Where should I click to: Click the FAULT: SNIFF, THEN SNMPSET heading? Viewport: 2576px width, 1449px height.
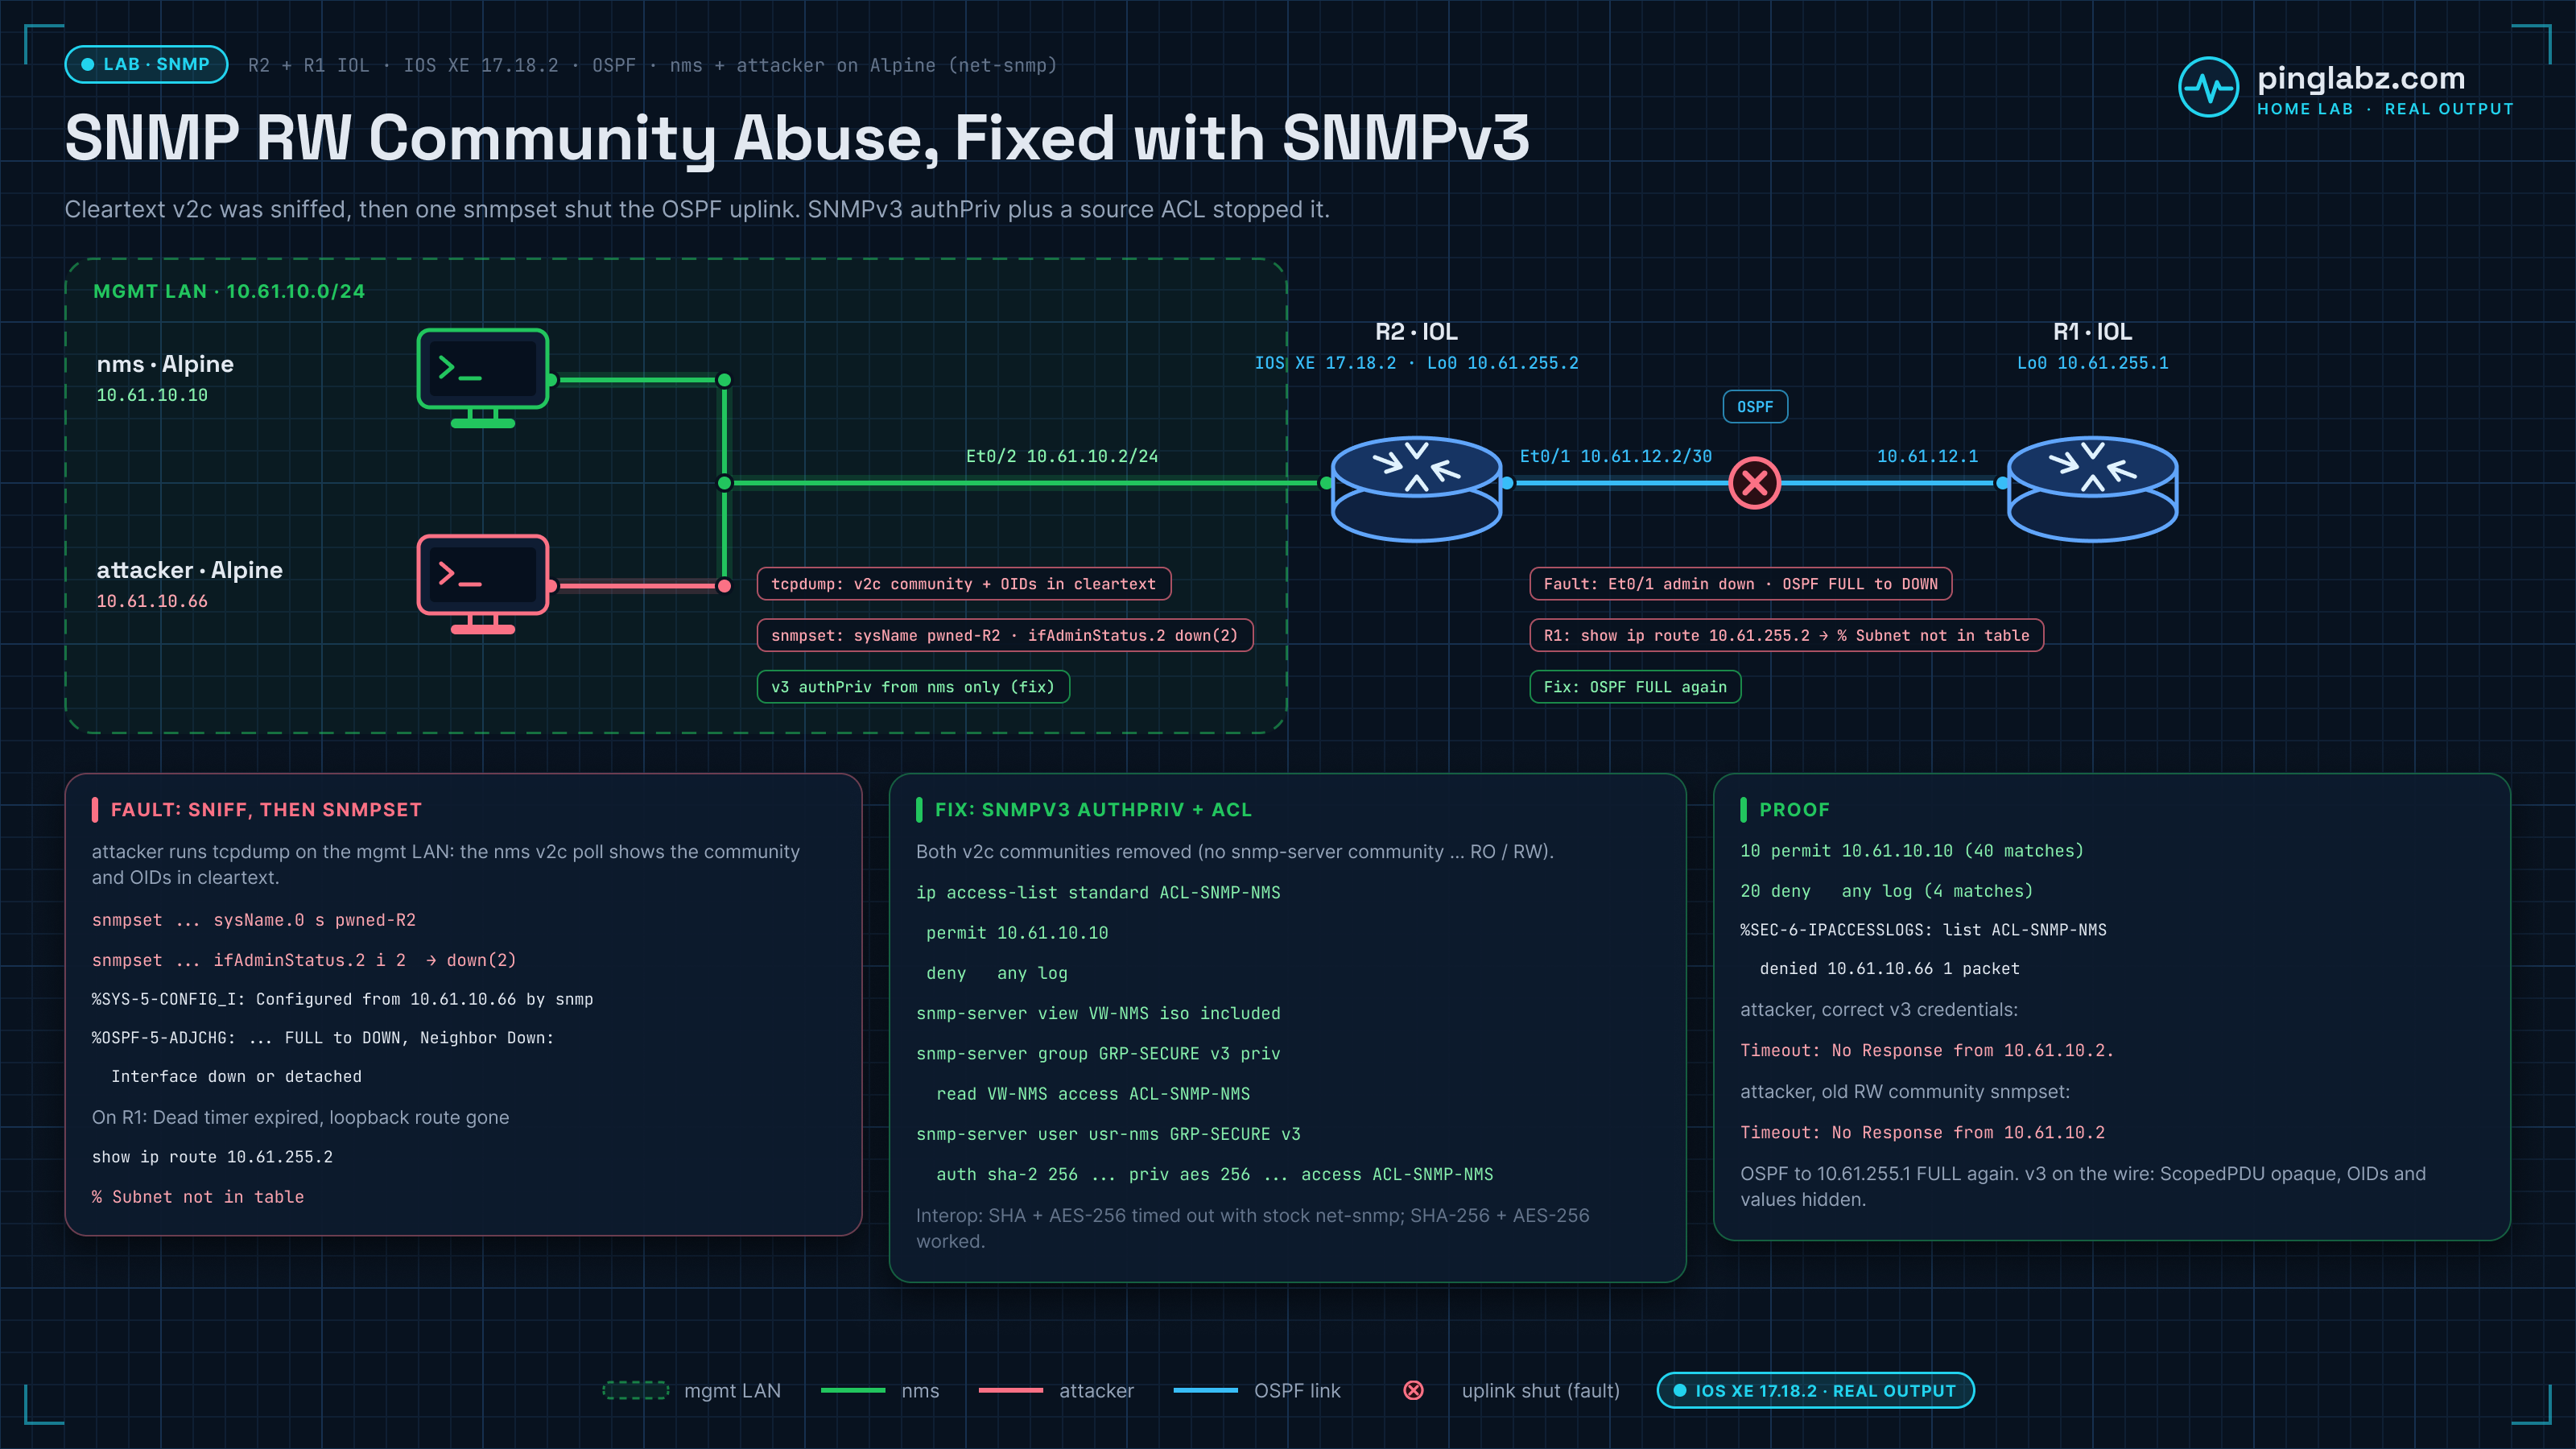[x=266, y=810]
